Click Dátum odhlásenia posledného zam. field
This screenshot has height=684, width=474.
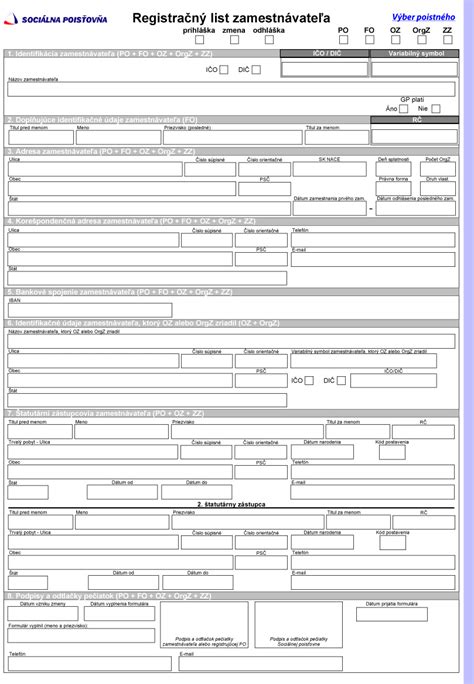pyautogui.click(x=416, y=208)
